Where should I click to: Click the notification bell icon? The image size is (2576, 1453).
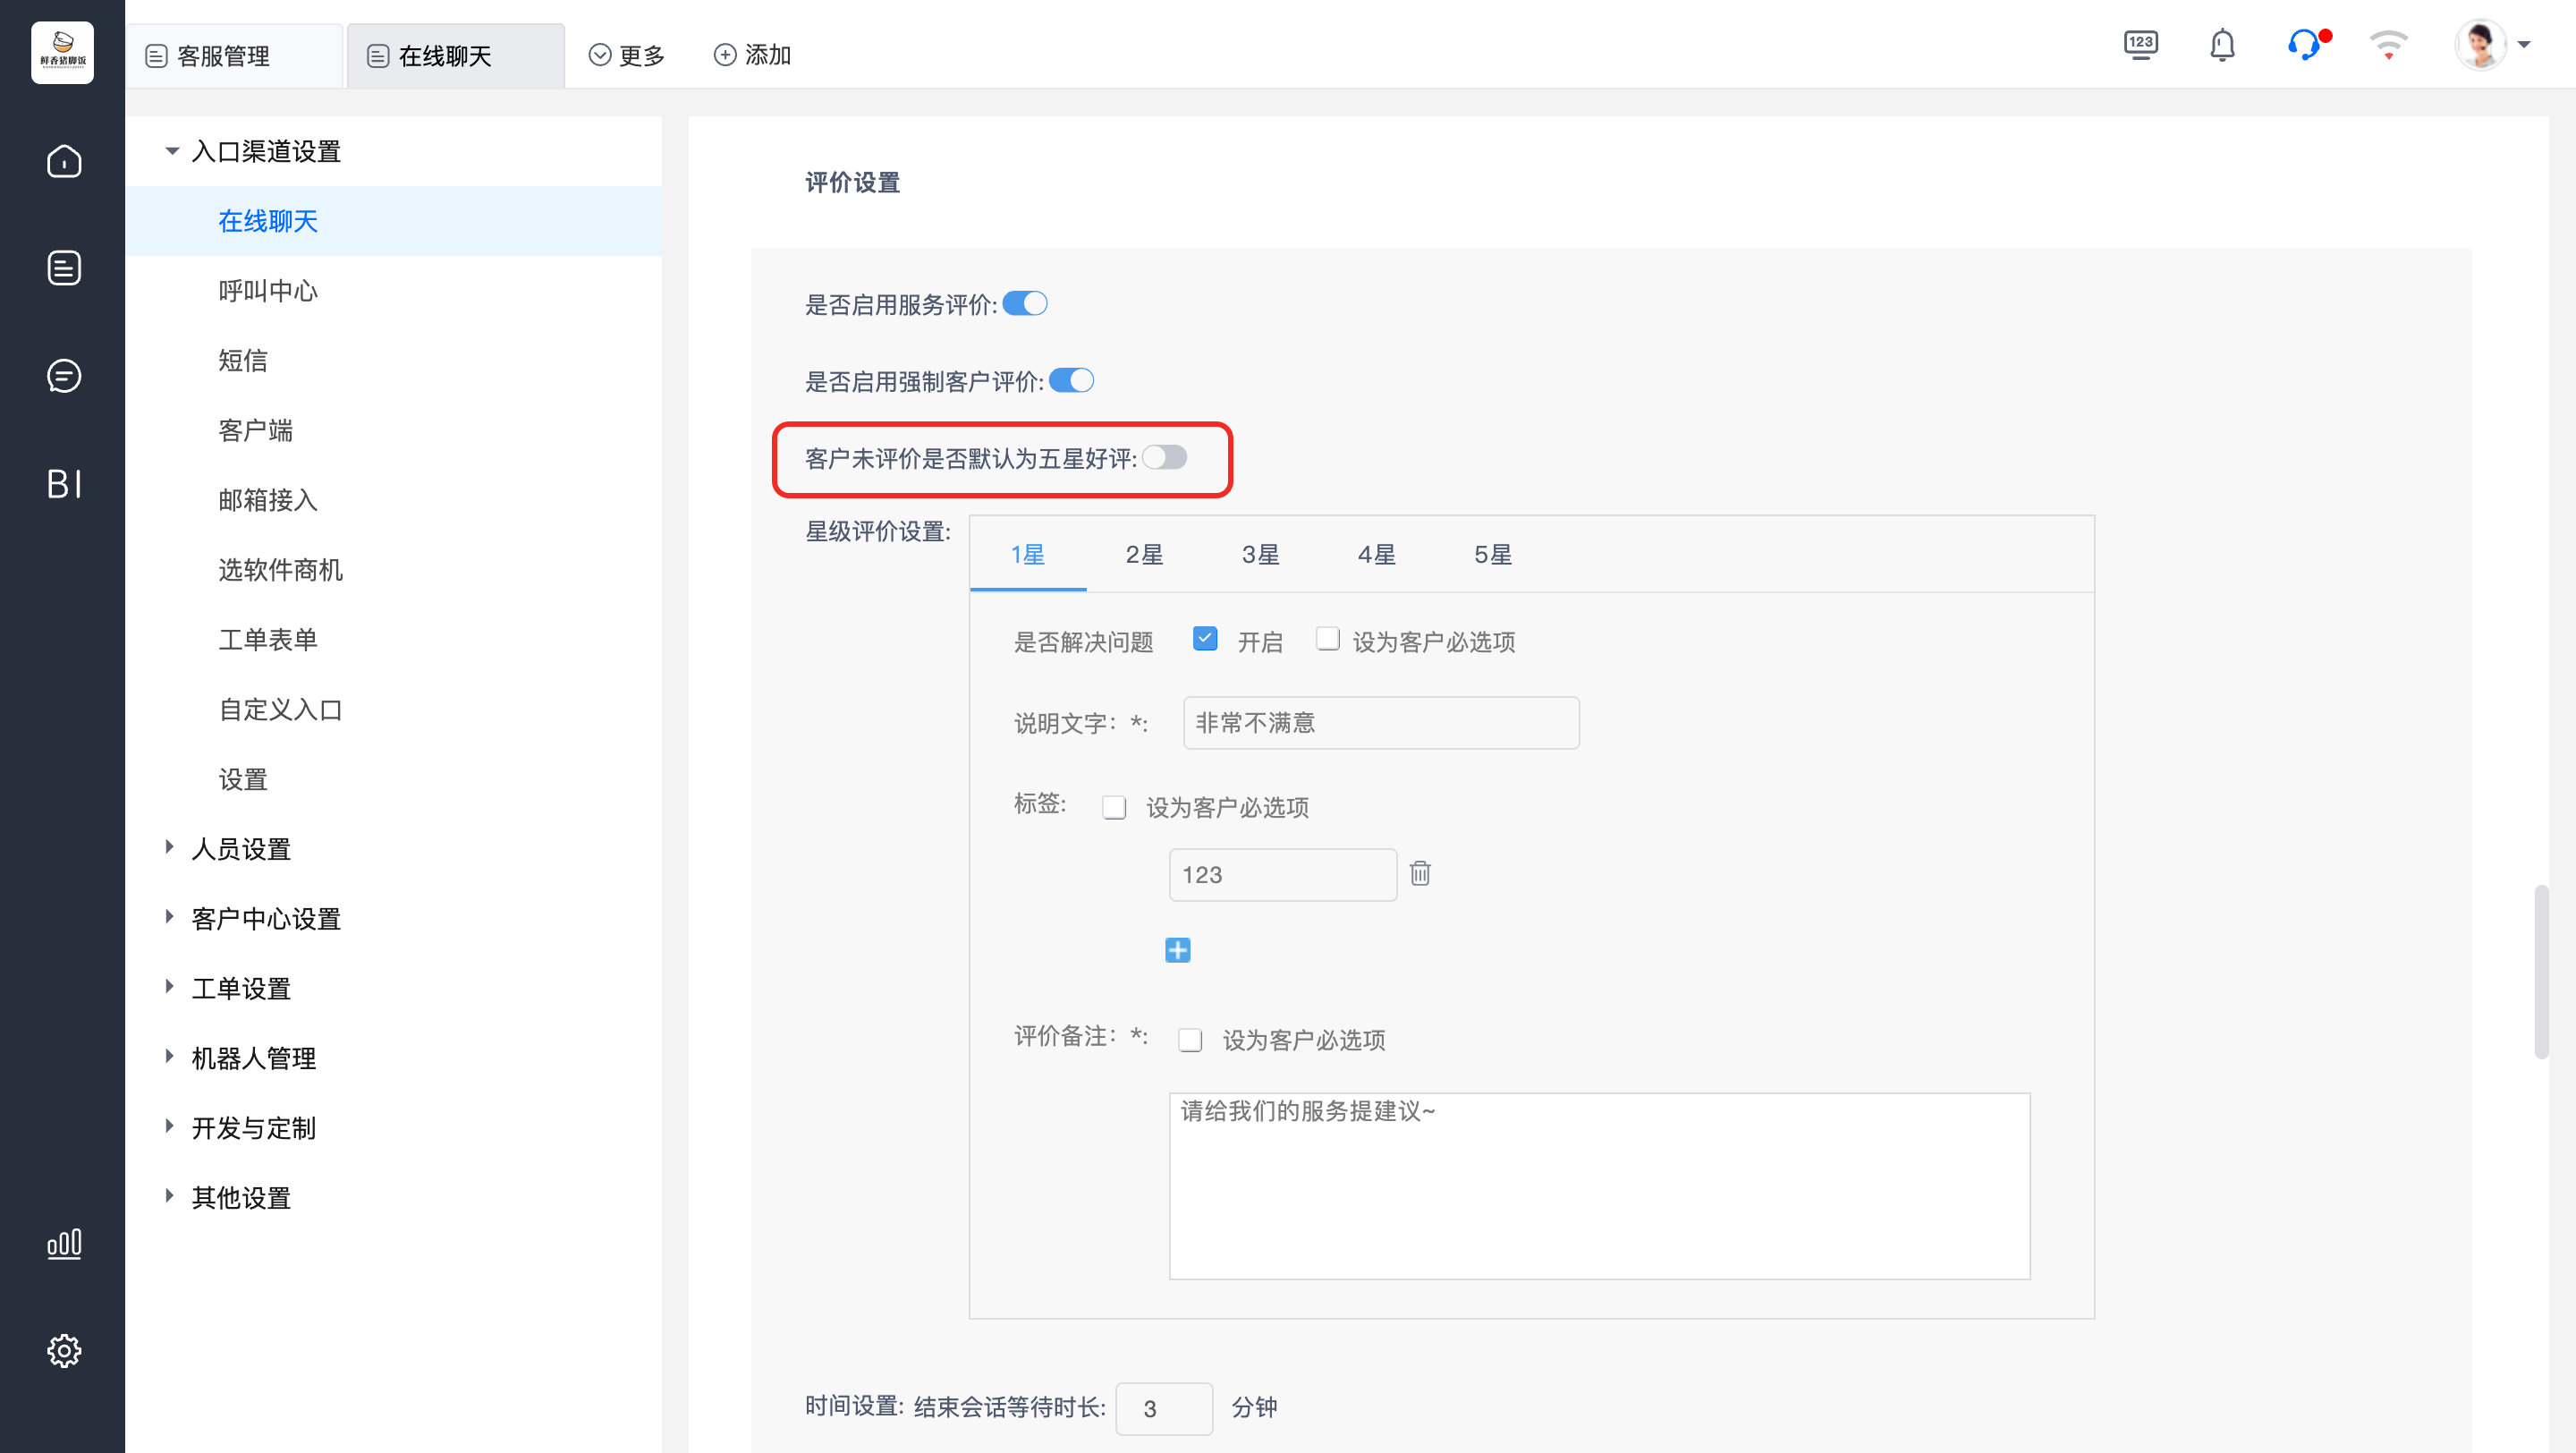click(2222, 45)
